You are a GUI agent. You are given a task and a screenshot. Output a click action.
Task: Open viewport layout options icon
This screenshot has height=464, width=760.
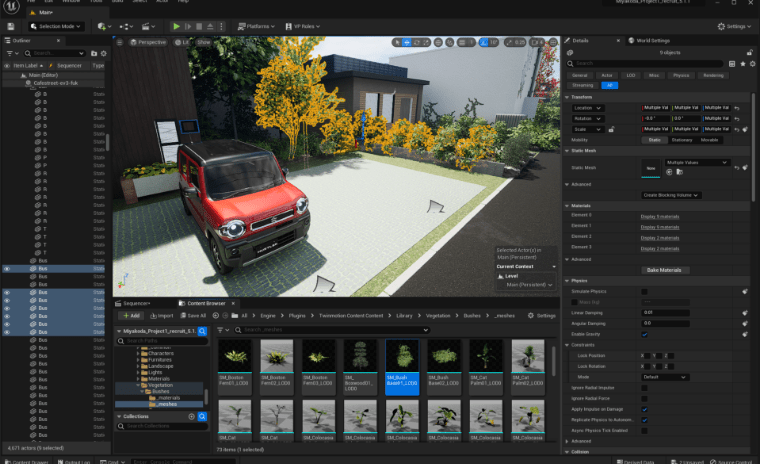pos(553,43)
